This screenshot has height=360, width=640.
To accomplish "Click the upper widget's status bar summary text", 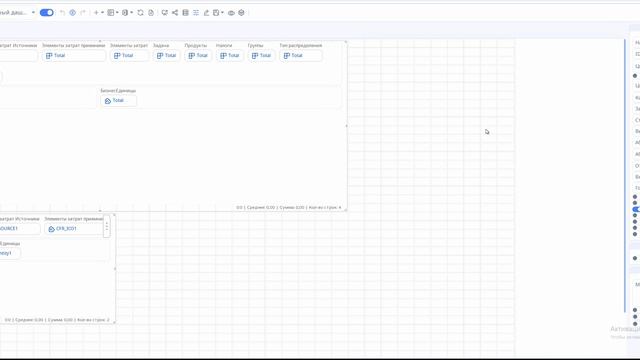I will (x=289, y=207).
